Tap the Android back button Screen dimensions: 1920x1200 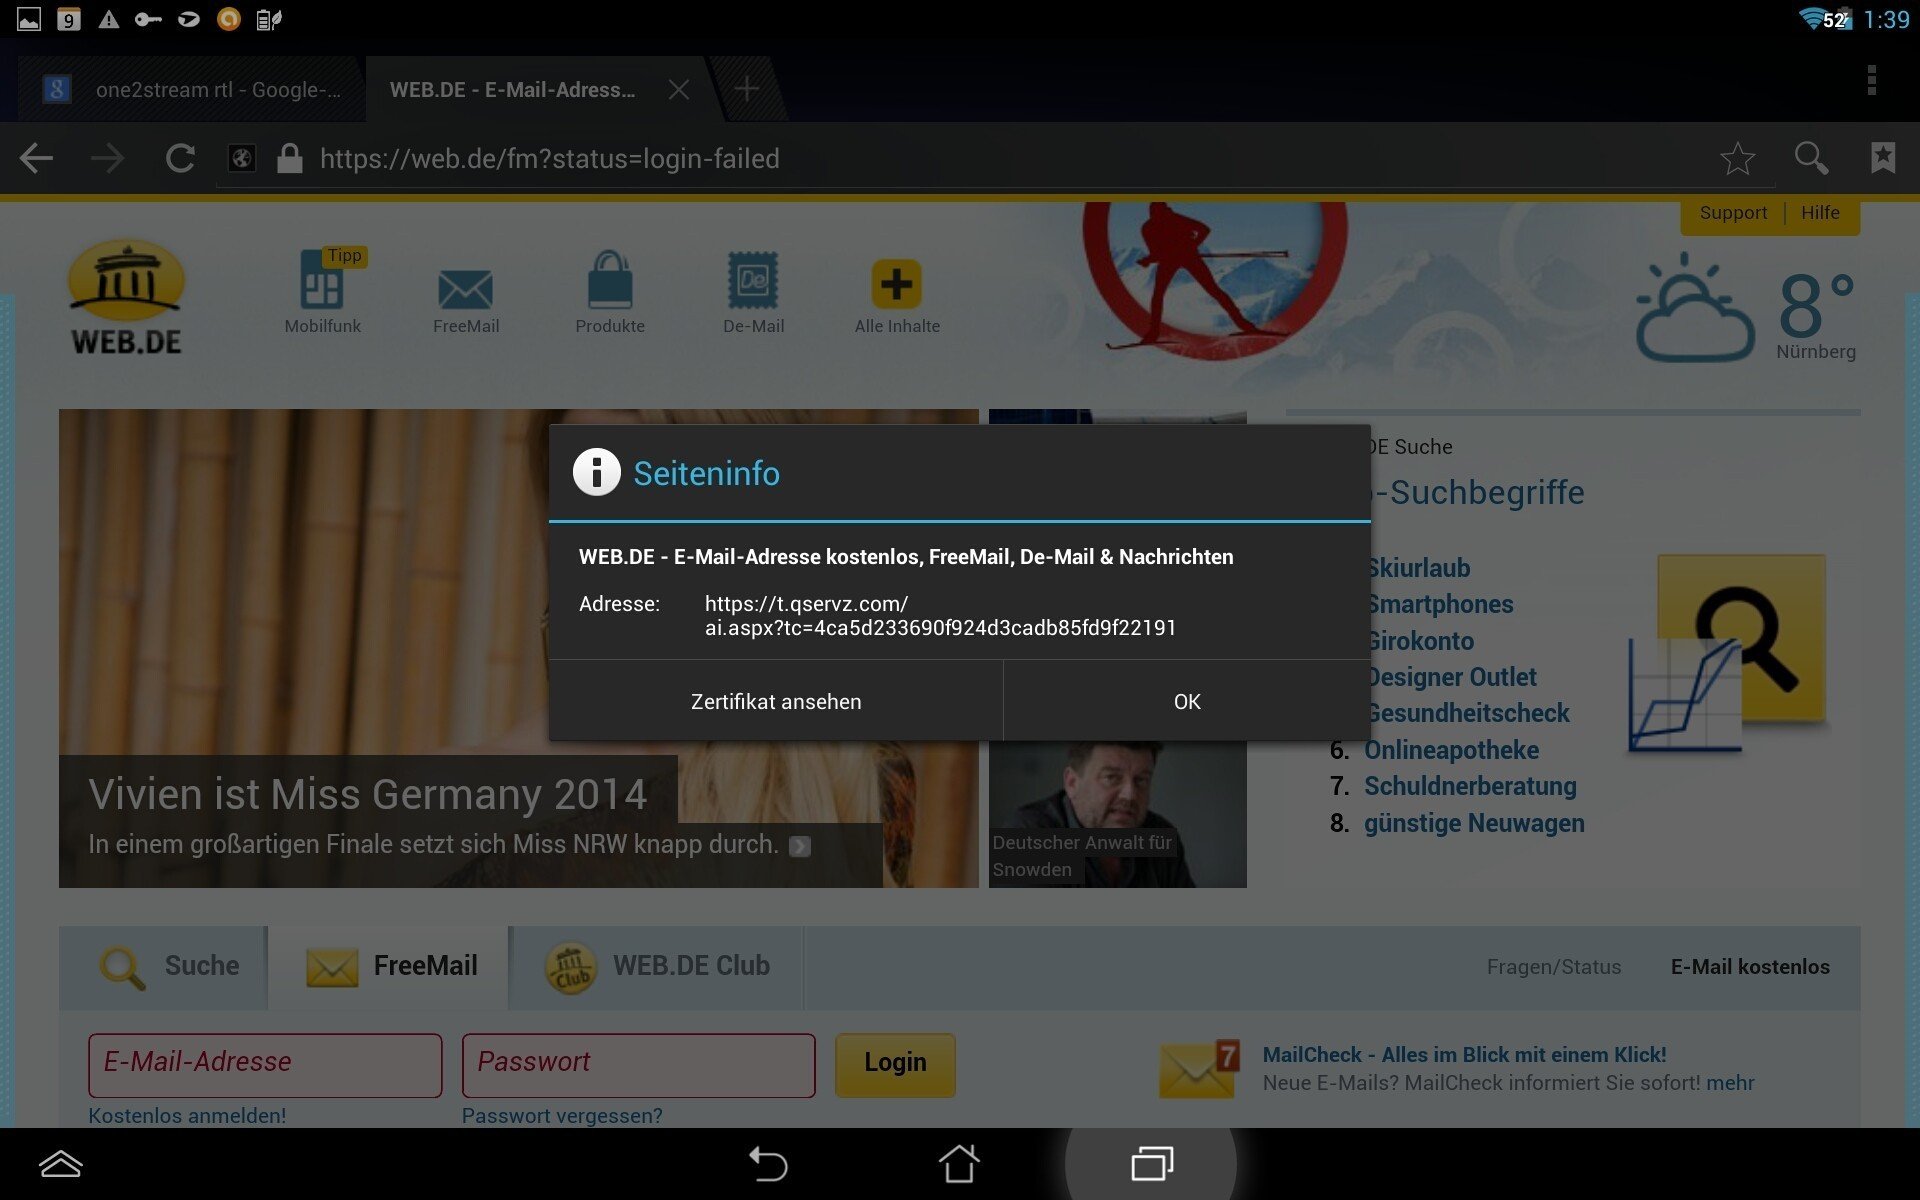tap(768, 1164)
